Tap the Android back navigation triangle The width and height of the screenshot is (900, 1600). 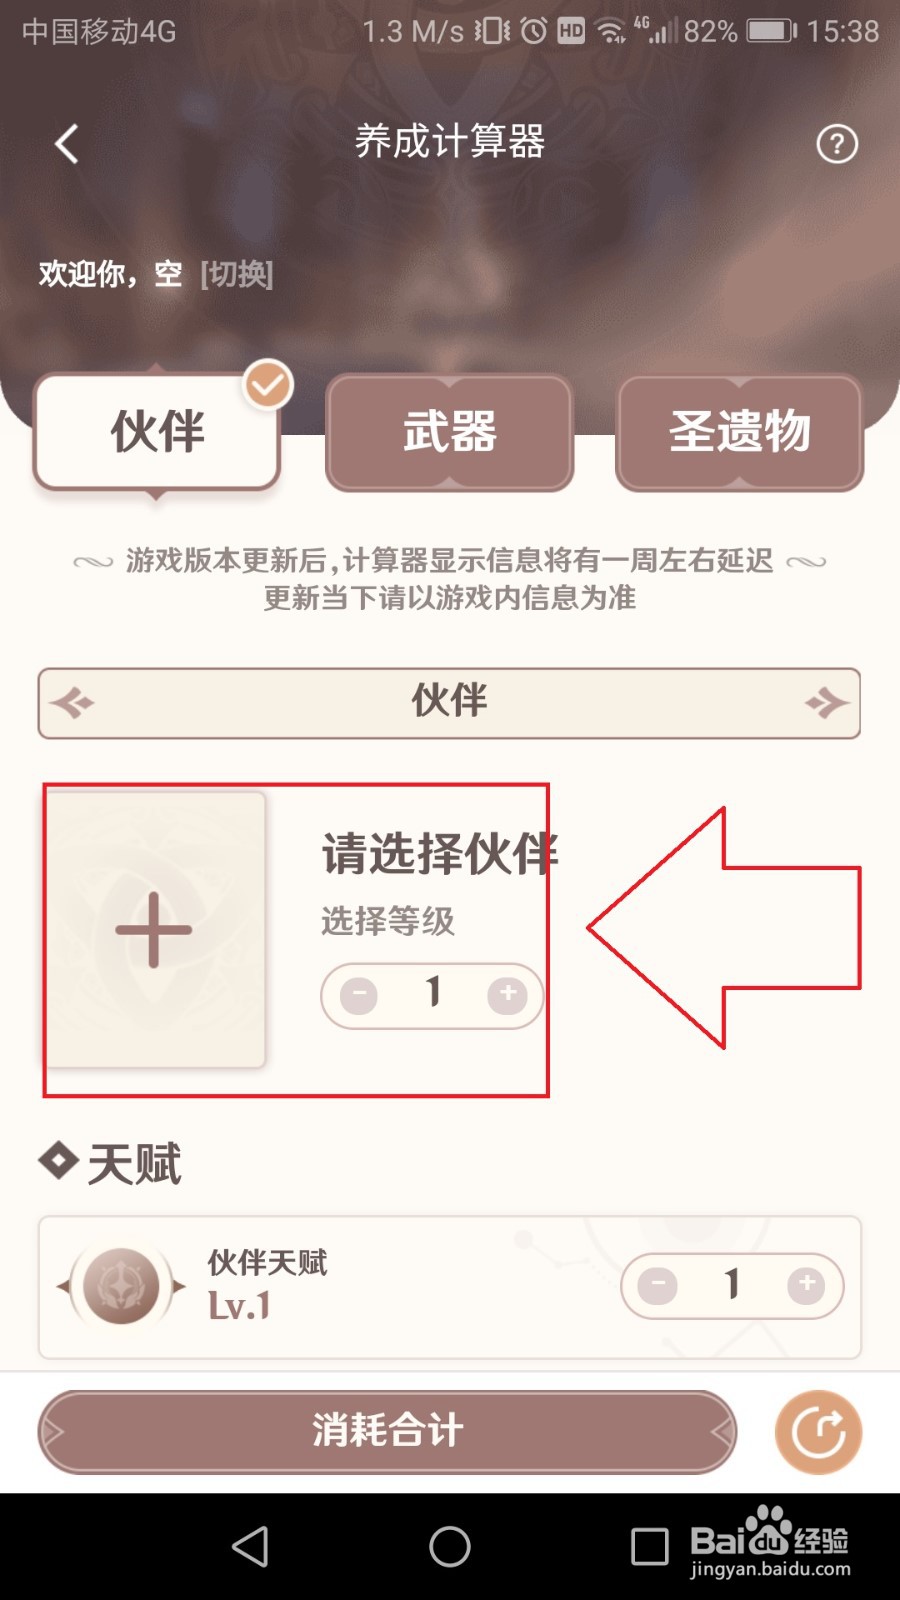coord(250,1546)
